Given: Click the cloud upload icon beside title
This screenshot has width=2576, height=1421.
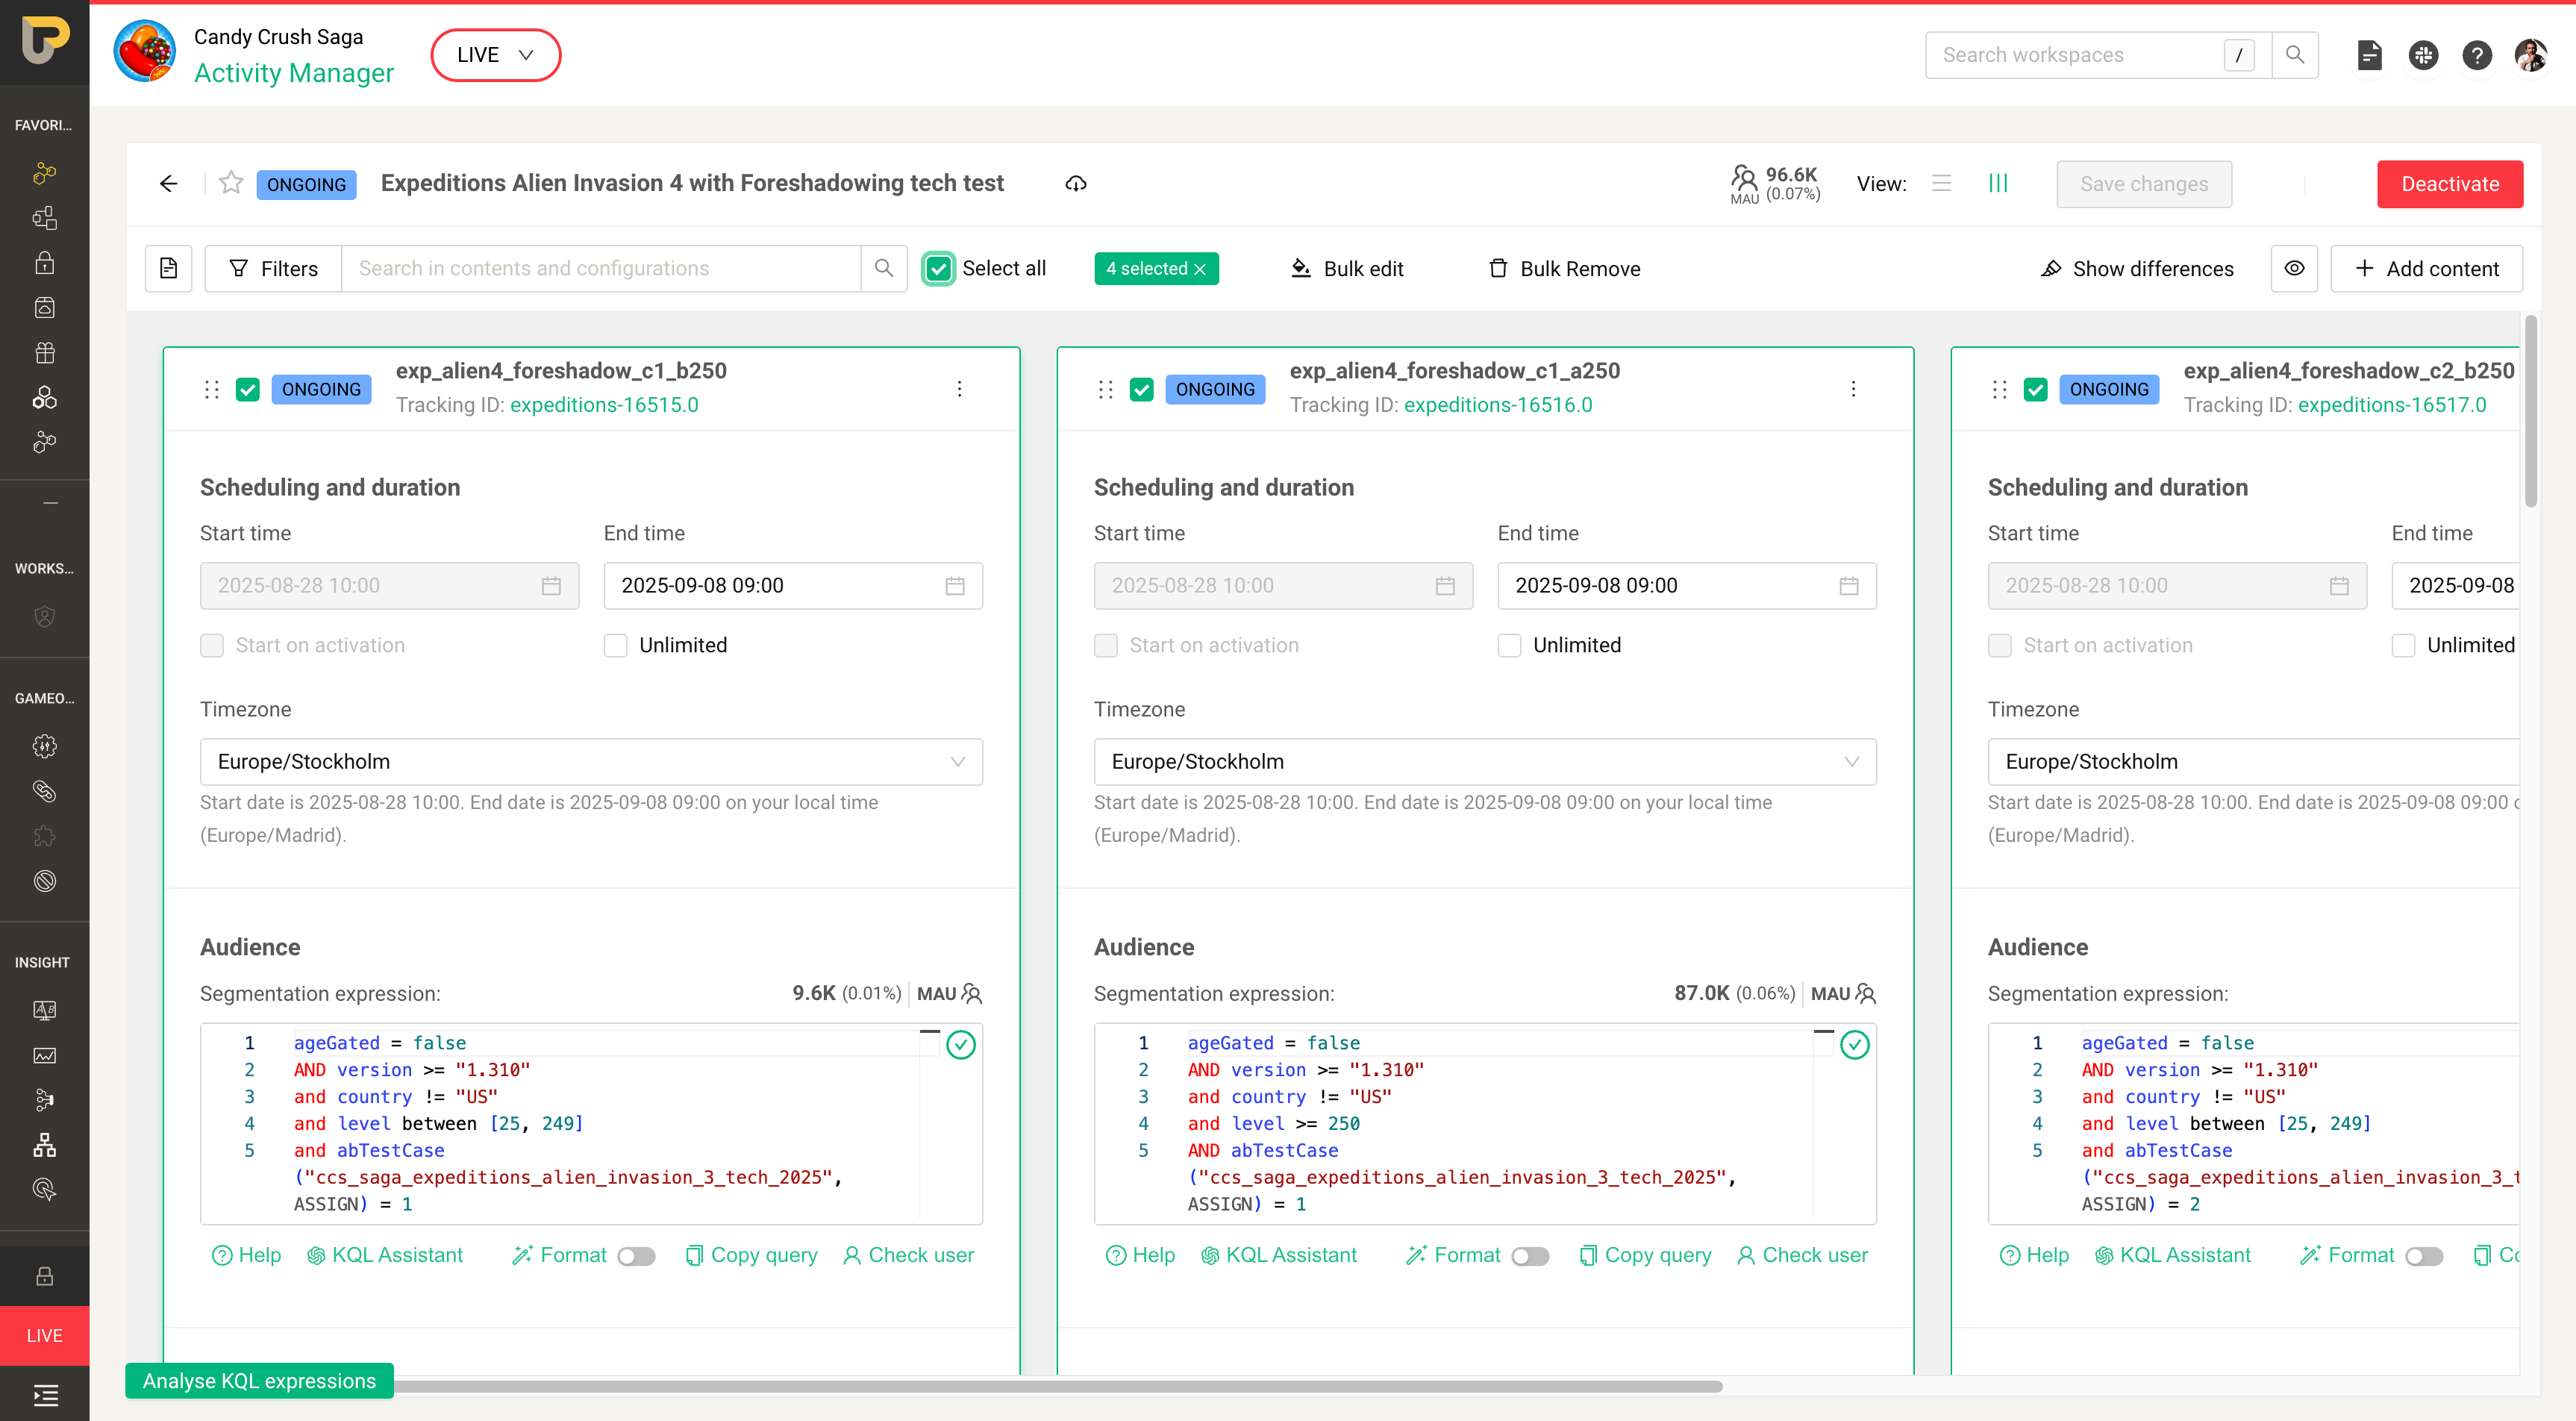Looking at the screenshot, I should (1075, 184).
